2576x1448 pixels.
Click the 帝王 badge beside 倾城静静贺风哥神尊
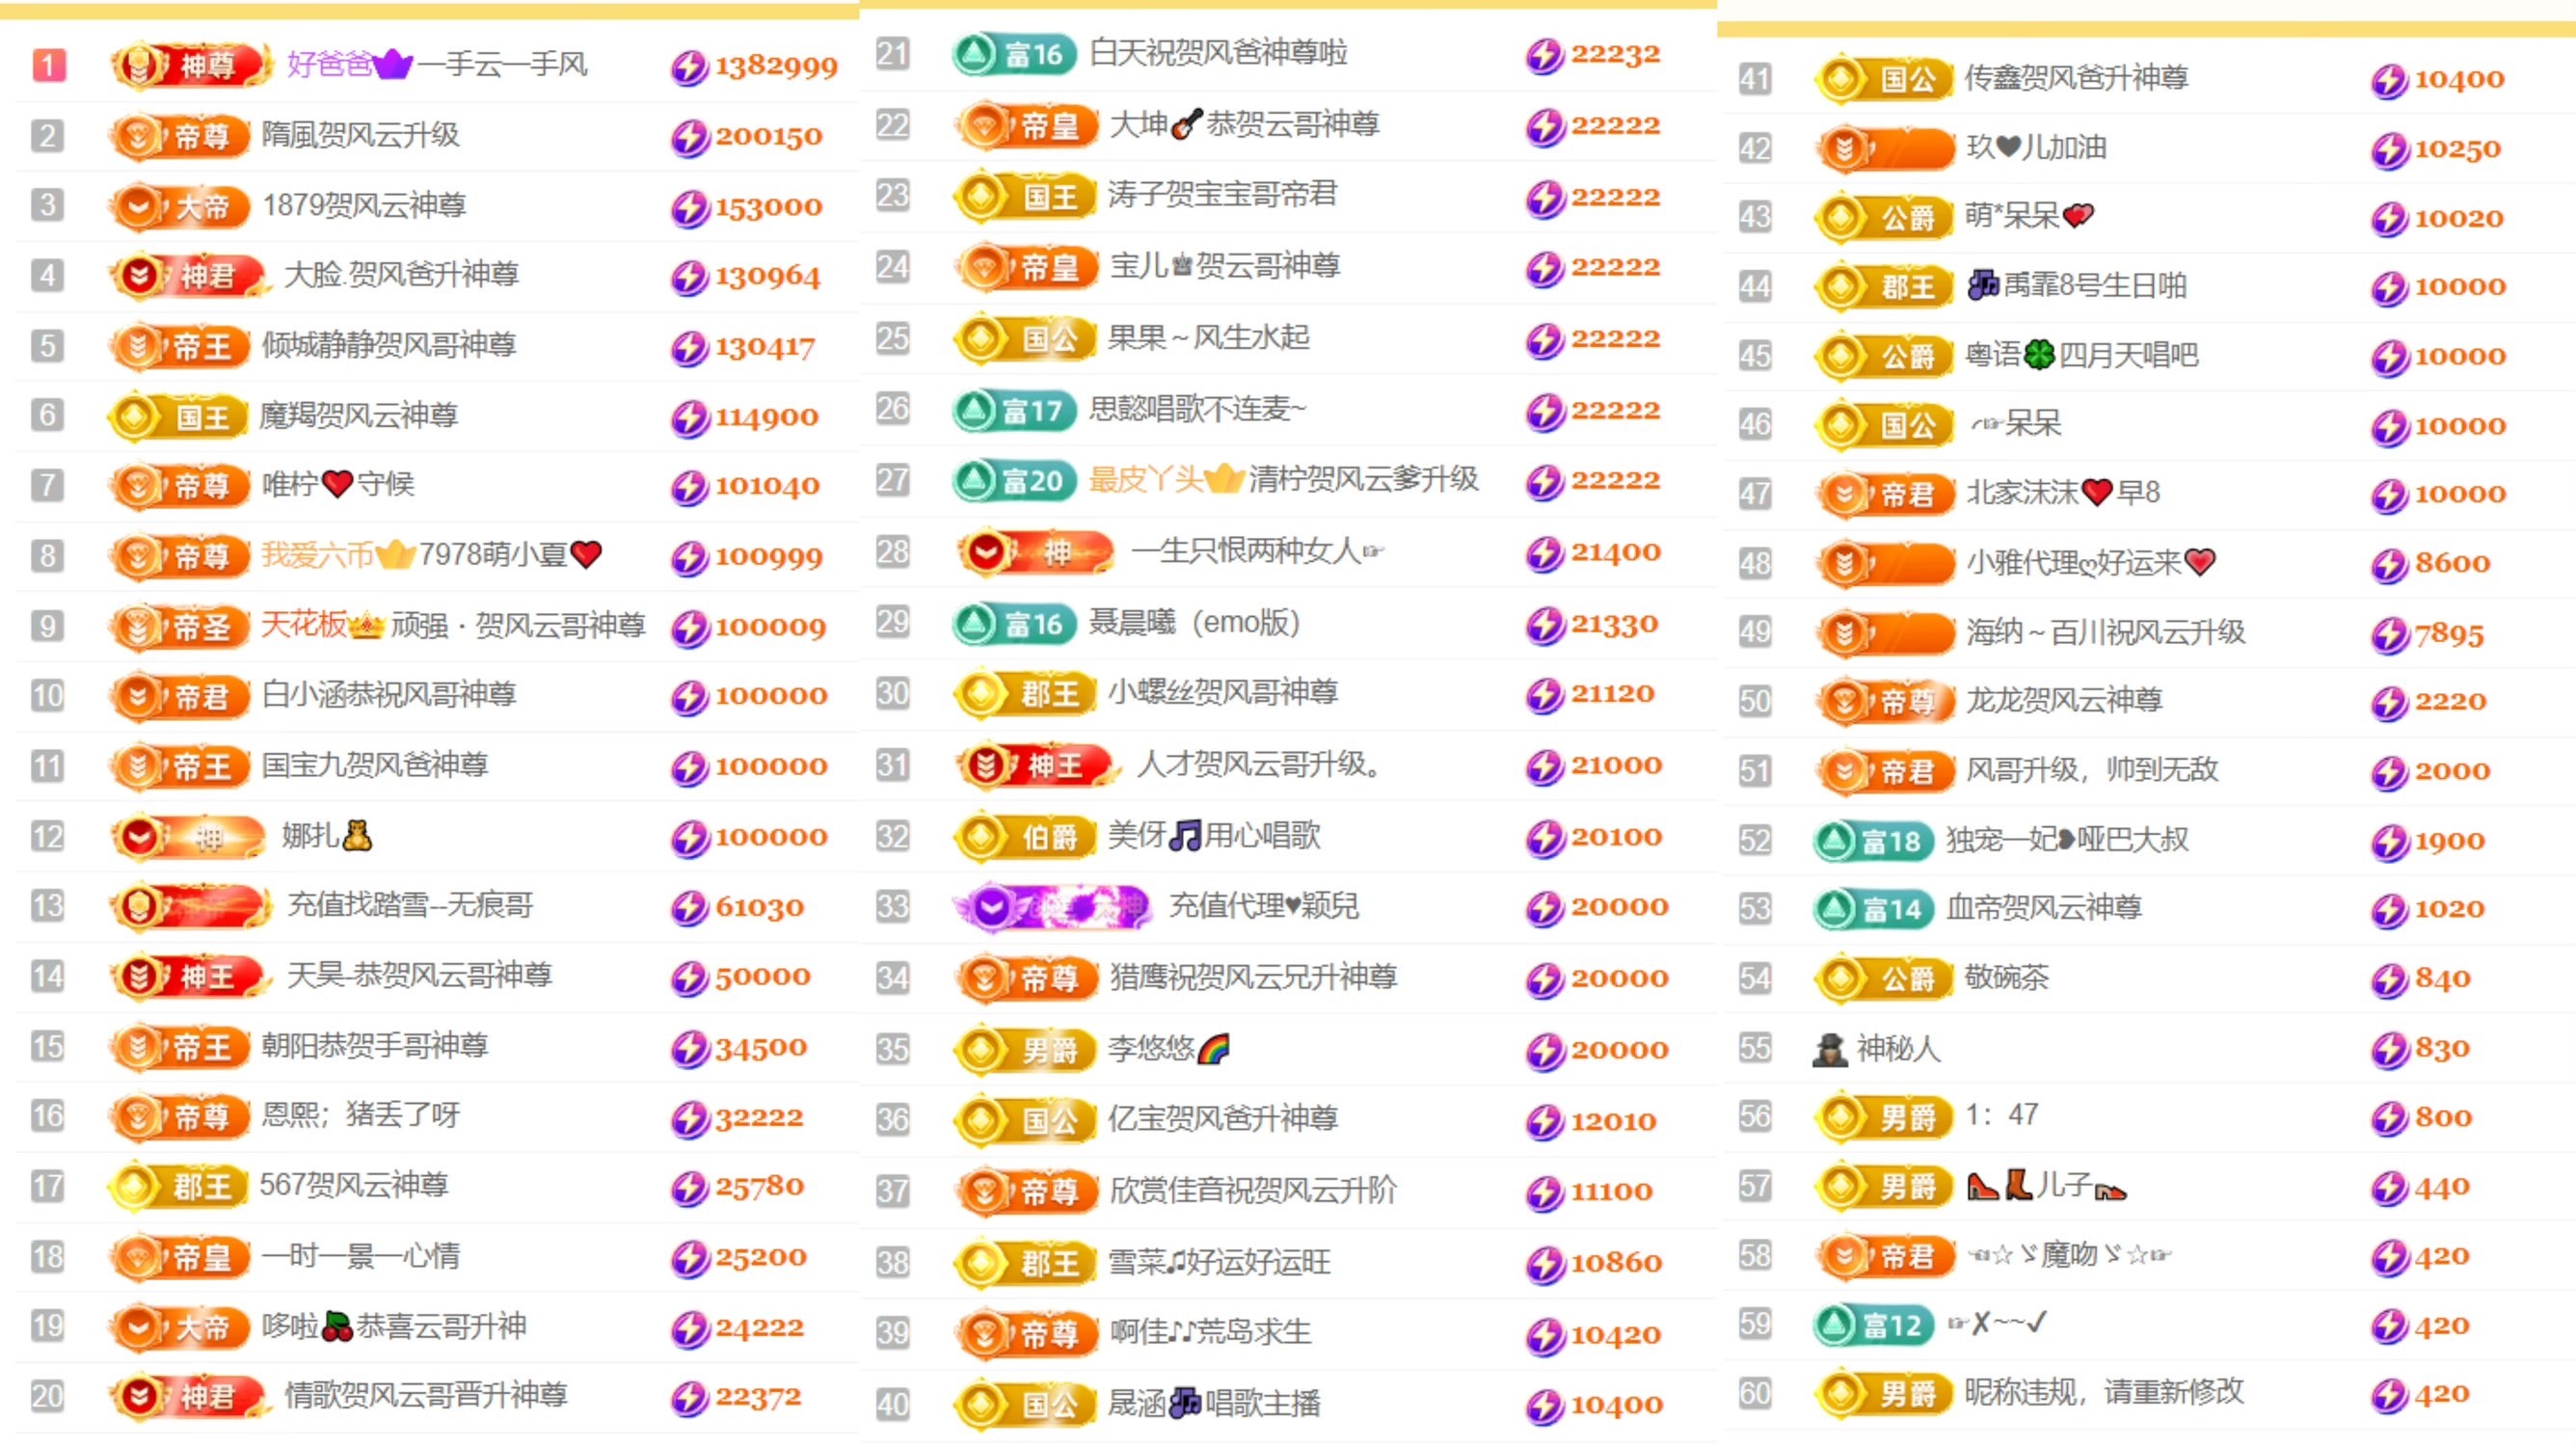coord(180,347)
